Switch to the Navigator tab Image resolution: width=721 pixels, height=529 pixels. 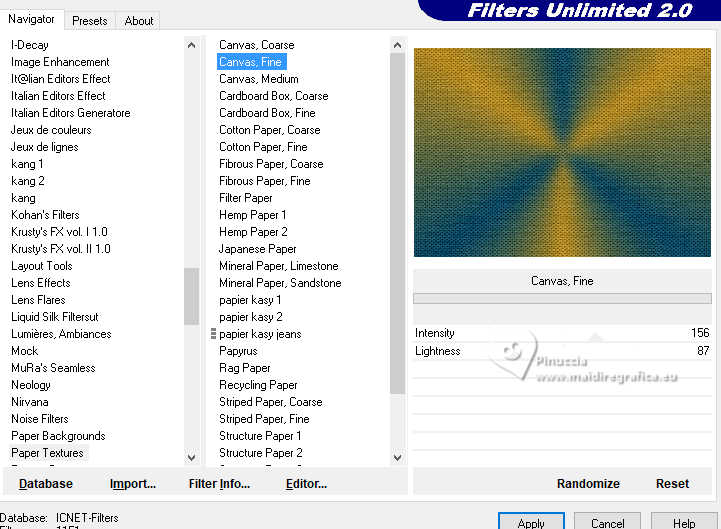(31, 19)
